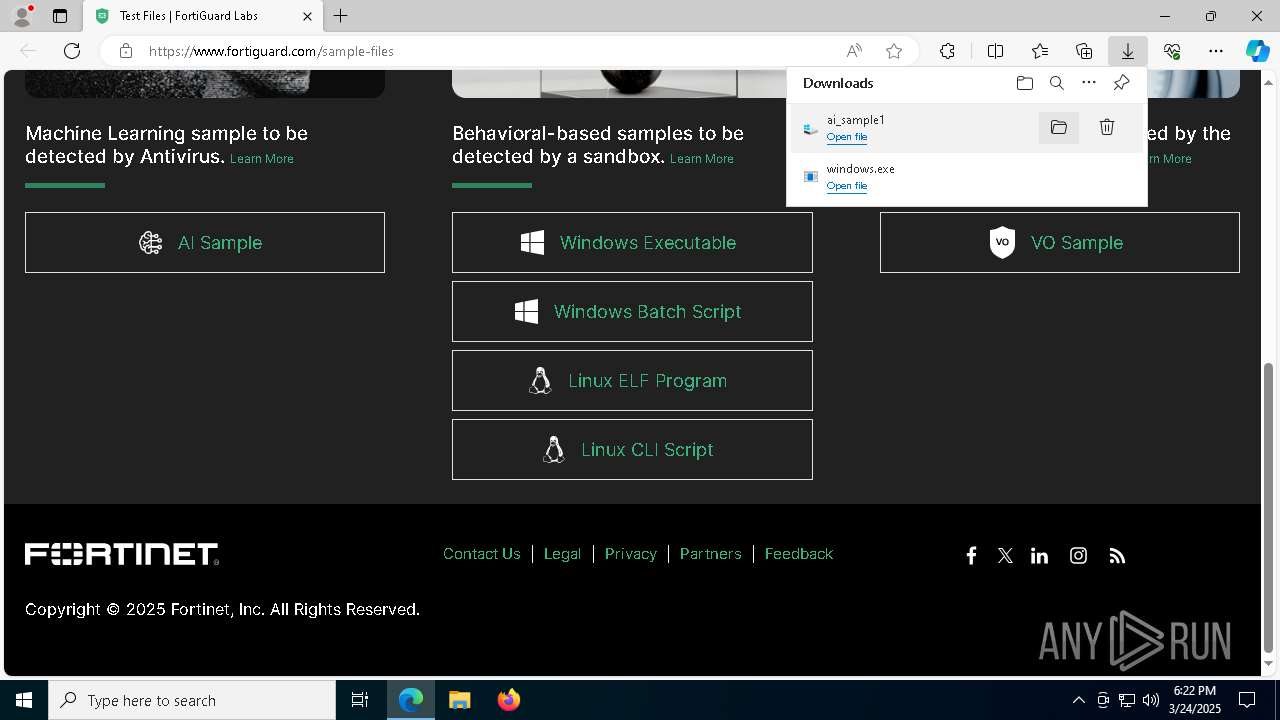Select the windows.exe download entry
Screen dimensions: 1280x720
[966, 177]
